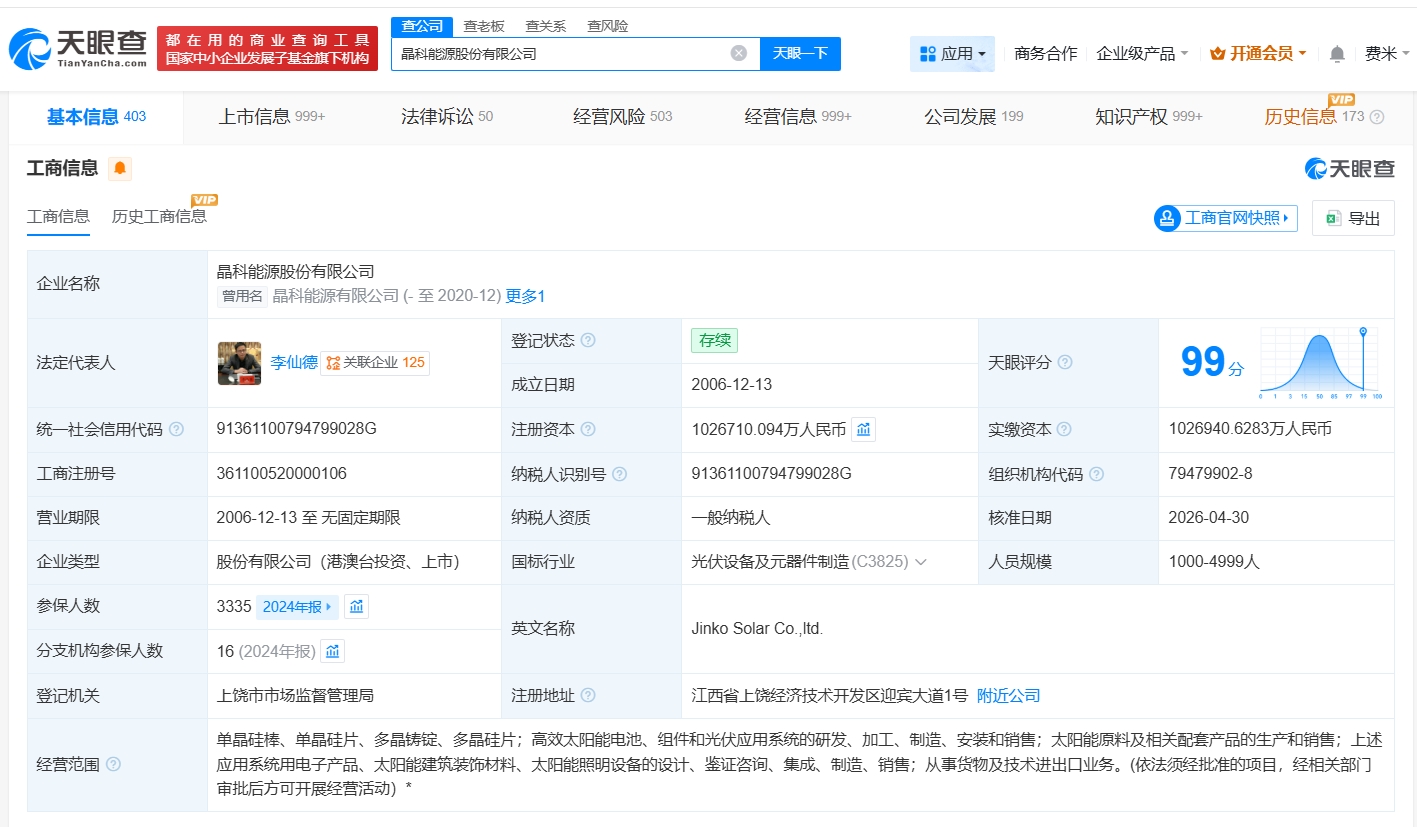This screenshot has width=1417, height=827.
Task: Open the 开通会员 dropdown
Action: pyautogui.click(x=1258, y=54)
